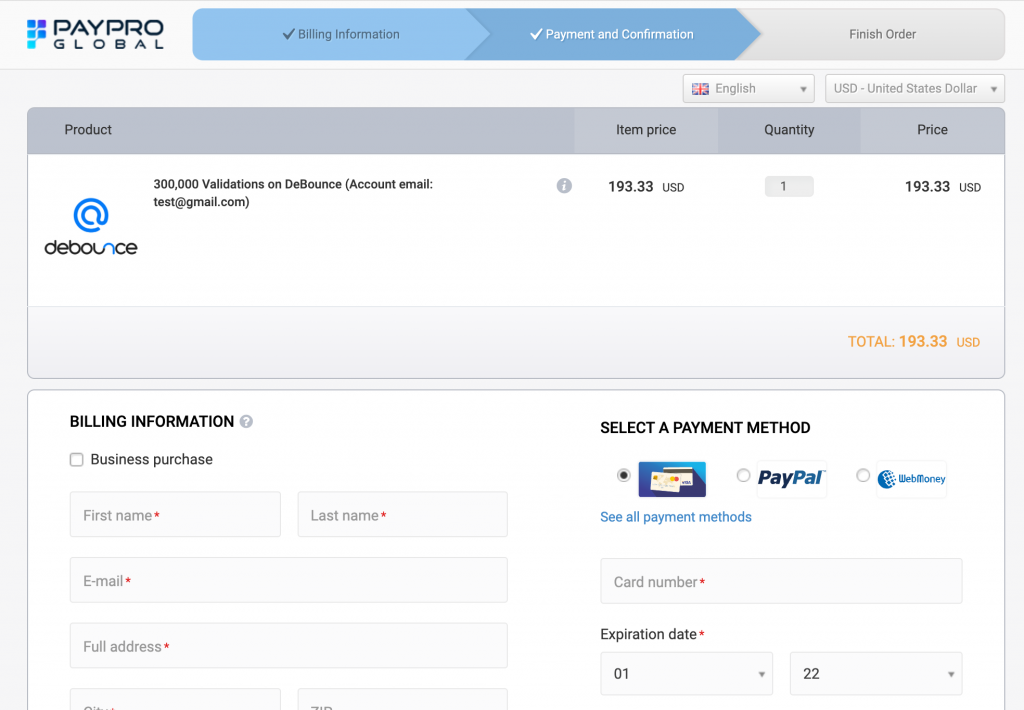Enable the Business purchase checkbox
This screenshot has height=710, width=1024.
tap(77, 460)
